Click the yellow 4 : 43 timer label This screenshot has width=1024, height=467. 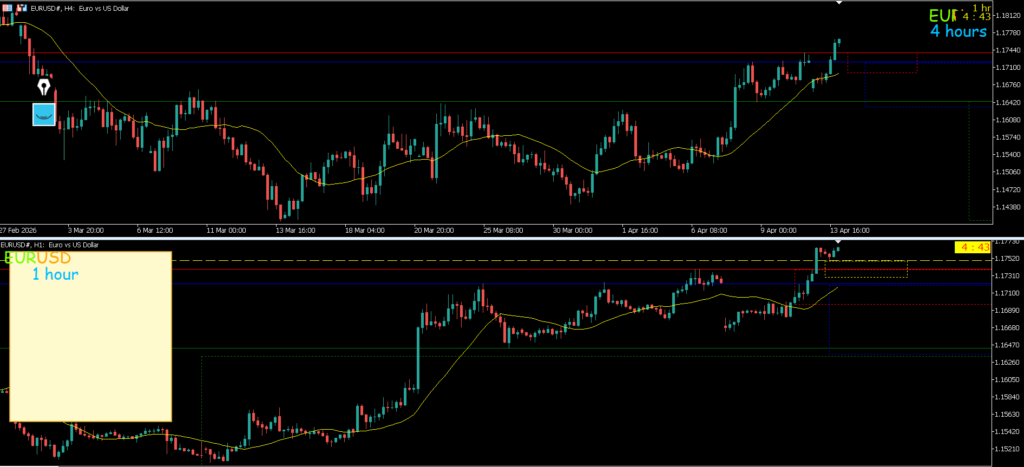click(973, 248)
